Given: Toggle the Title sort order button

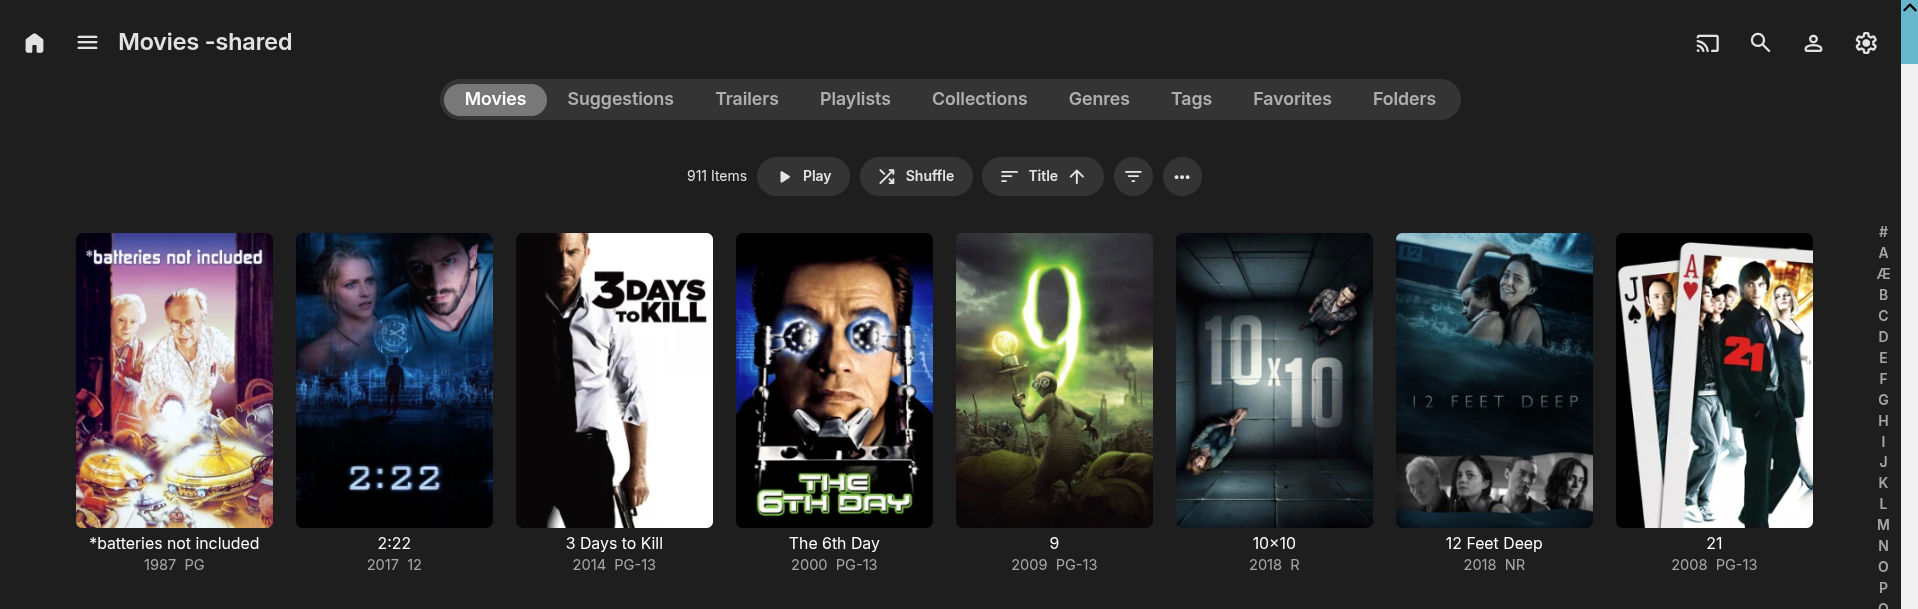Looking at the screenshot, I should point(1042,177).
